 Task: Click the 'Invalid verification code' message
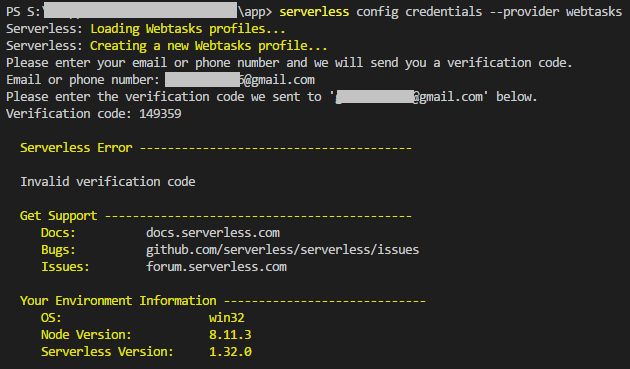pos(108,182)
